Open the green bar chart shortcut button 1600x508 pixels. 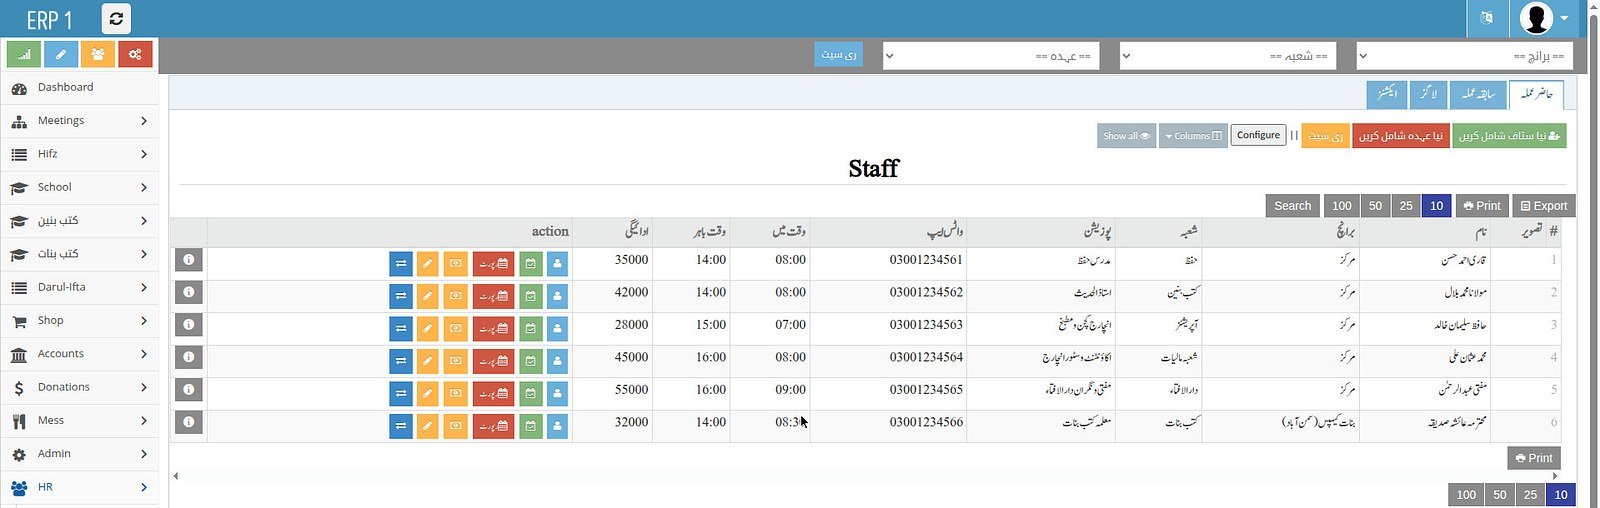24,54
